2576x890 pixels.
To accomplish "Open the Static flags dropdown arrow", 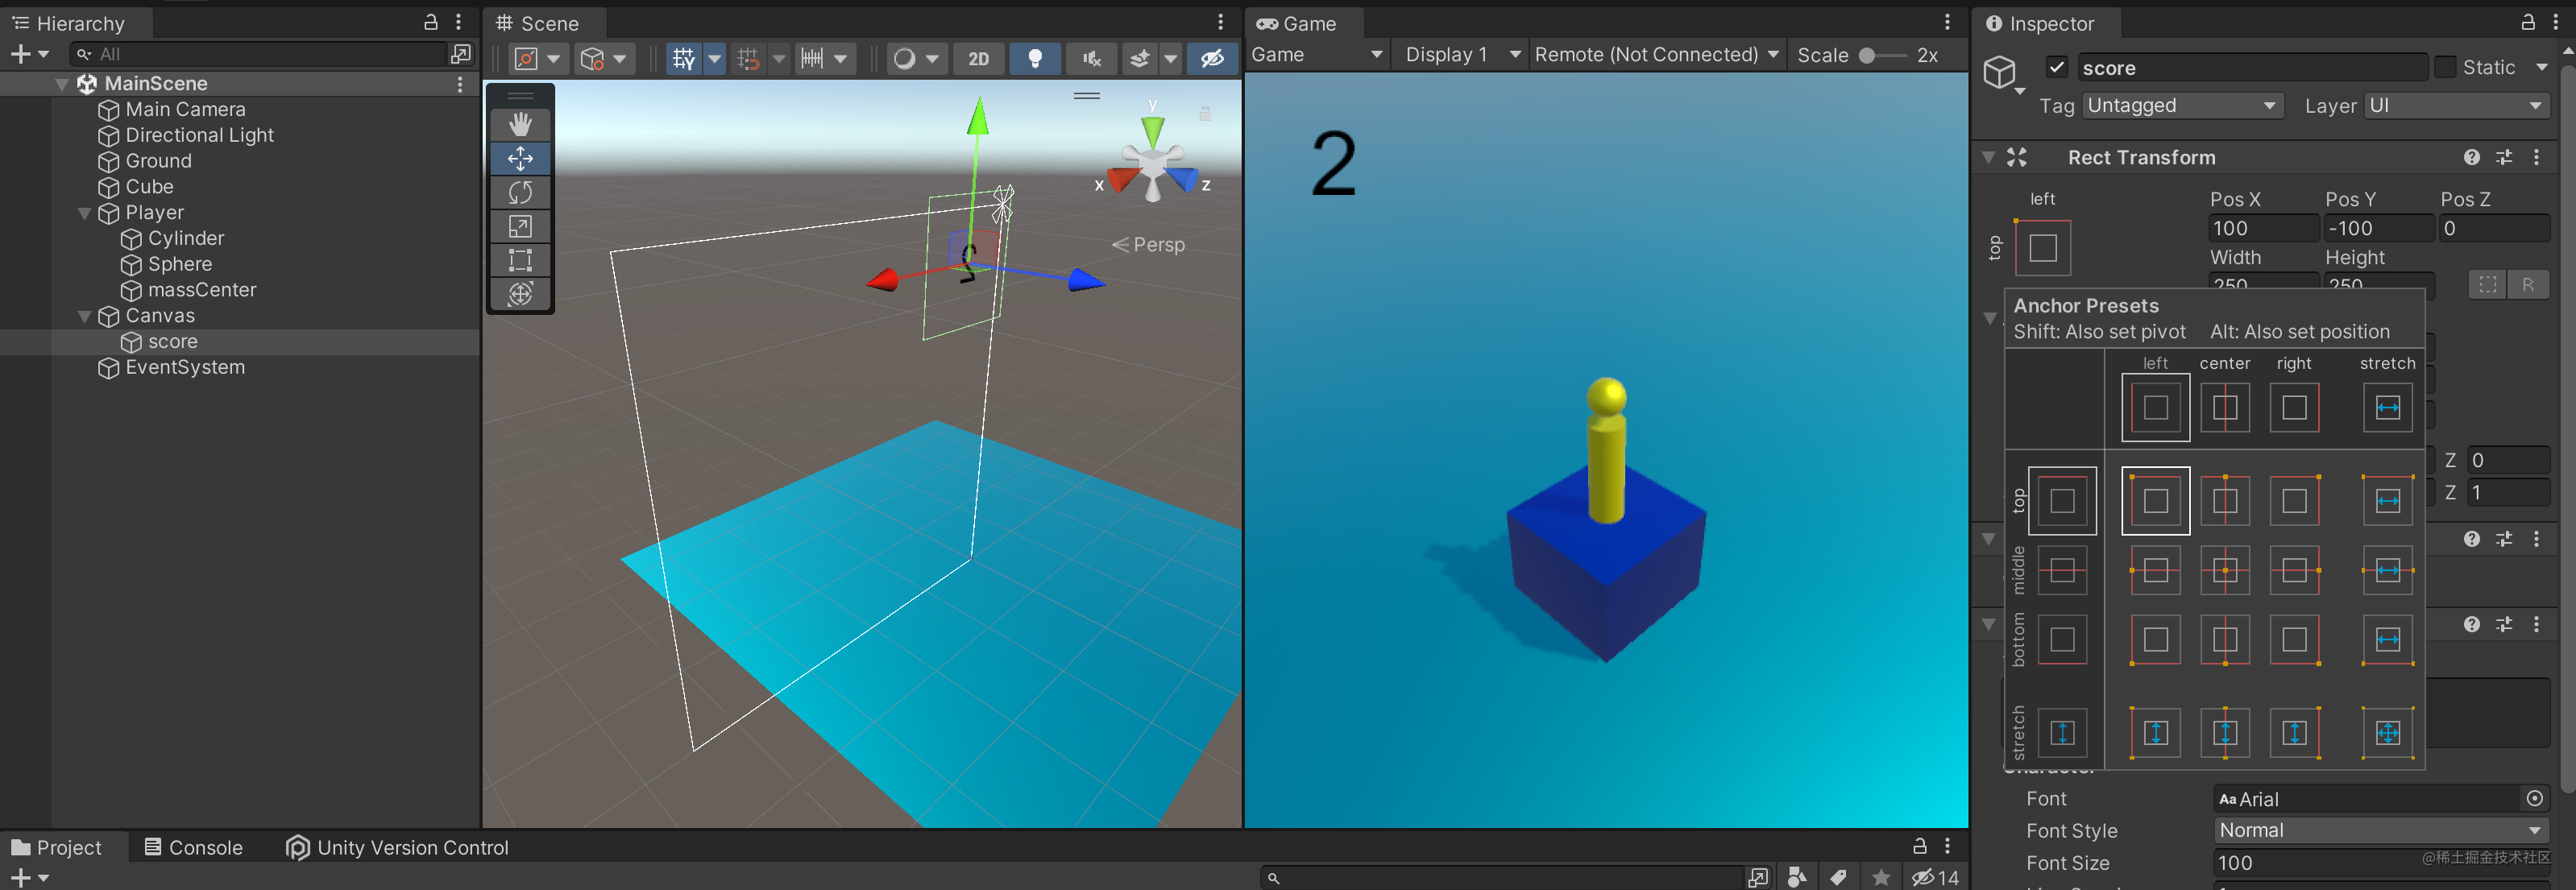I will tap(2541, 67).
